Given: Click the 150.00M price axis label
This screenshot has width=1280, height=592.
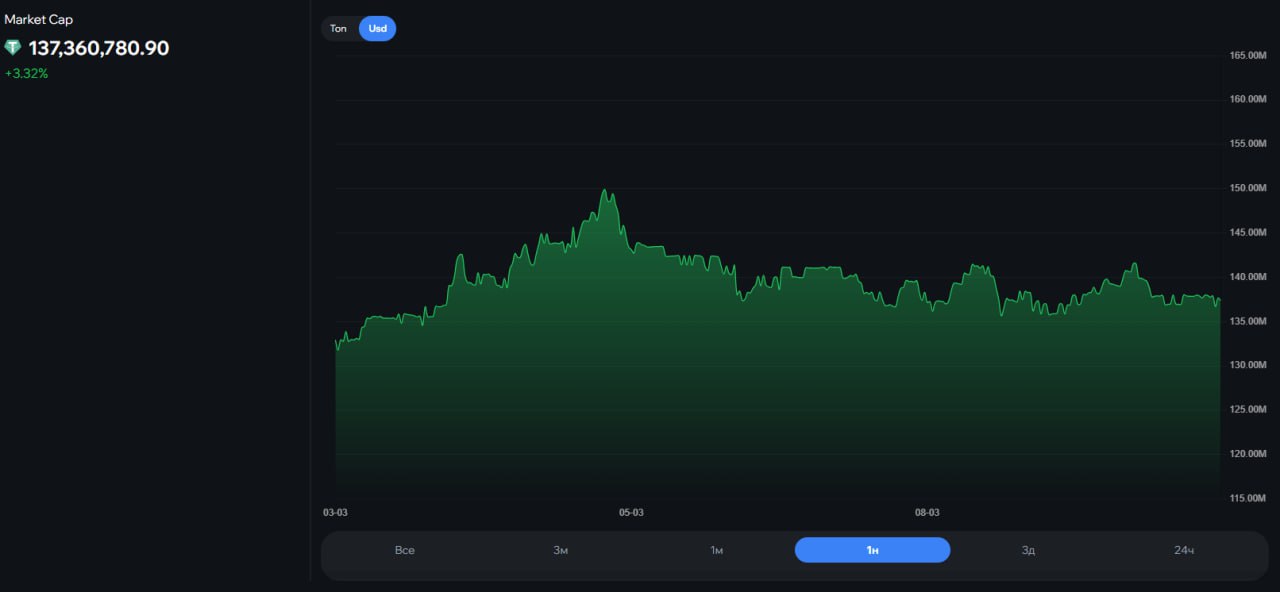Looking at the screenshot, I should 1247,188.
